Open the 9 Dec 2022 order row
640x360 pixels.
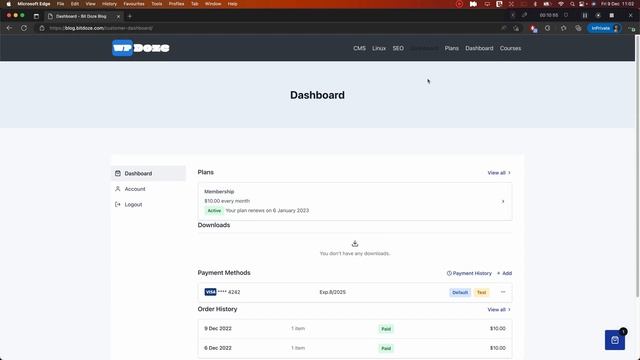coord(355,329)
